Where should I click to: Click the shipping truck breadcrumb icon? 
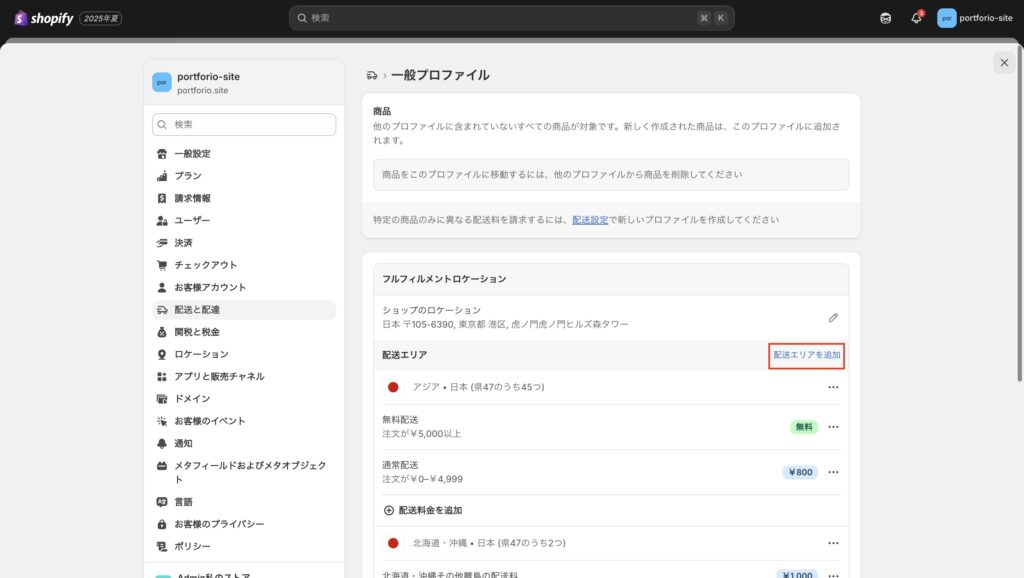point(372,75)
